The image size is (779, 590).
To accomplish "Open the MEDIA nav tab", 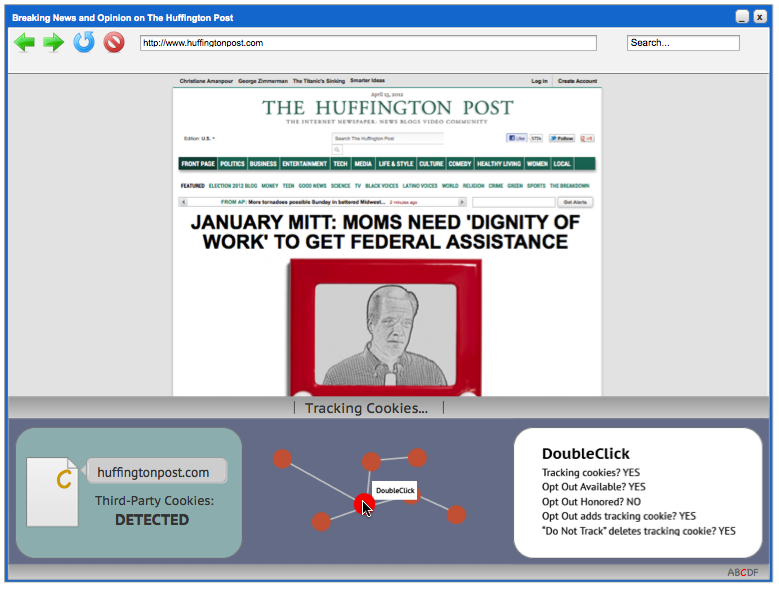I will coord(363,164).
